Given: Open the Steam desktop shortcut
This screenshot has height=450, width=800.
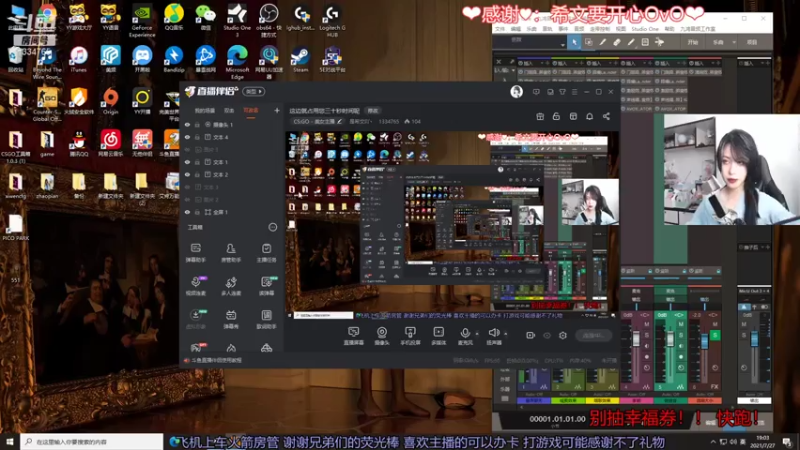Looking at the screenshot, I should (300, 60).
